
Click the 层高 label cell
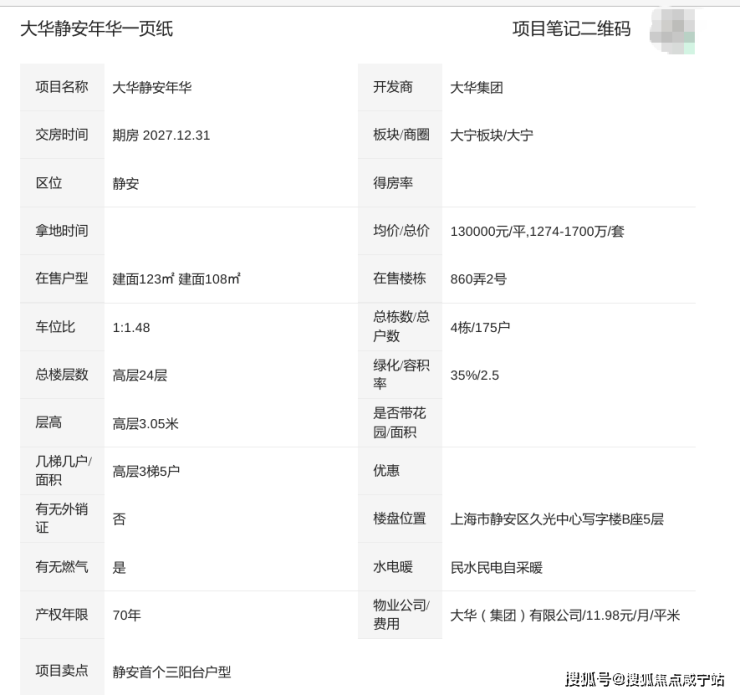(x=62, y=422)
